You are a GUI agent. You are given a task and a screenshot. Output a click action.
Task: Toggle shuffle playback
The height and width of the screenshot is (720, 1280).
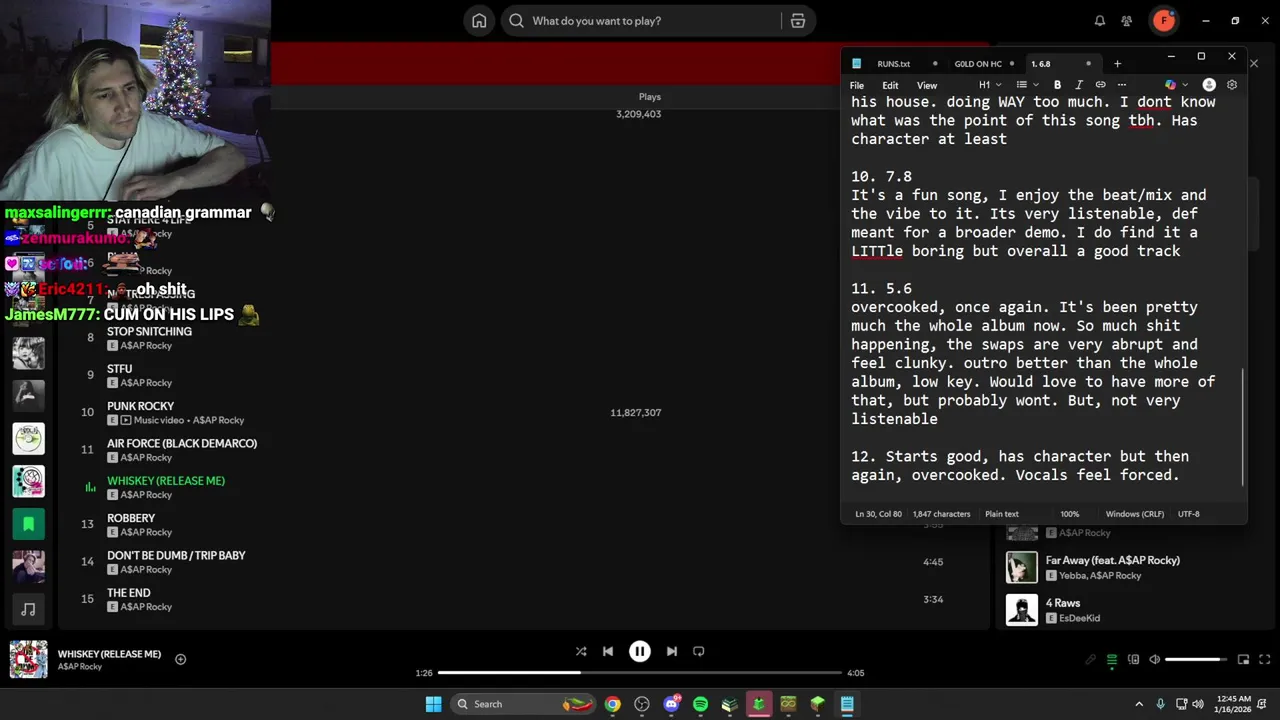[581, 651]
